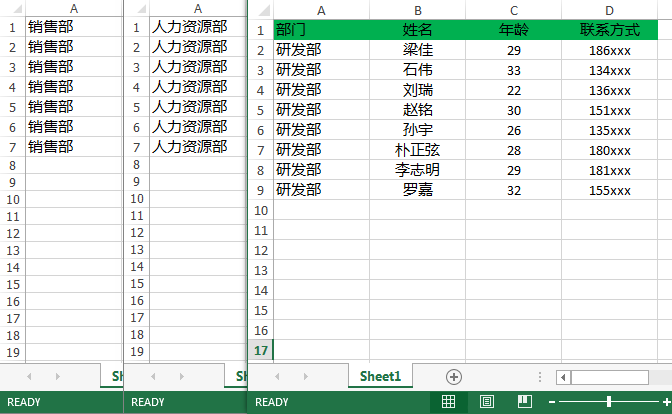Select age cell 32 for 罗嘉
This screenshot has width=672, height=414.
point(513,190)
